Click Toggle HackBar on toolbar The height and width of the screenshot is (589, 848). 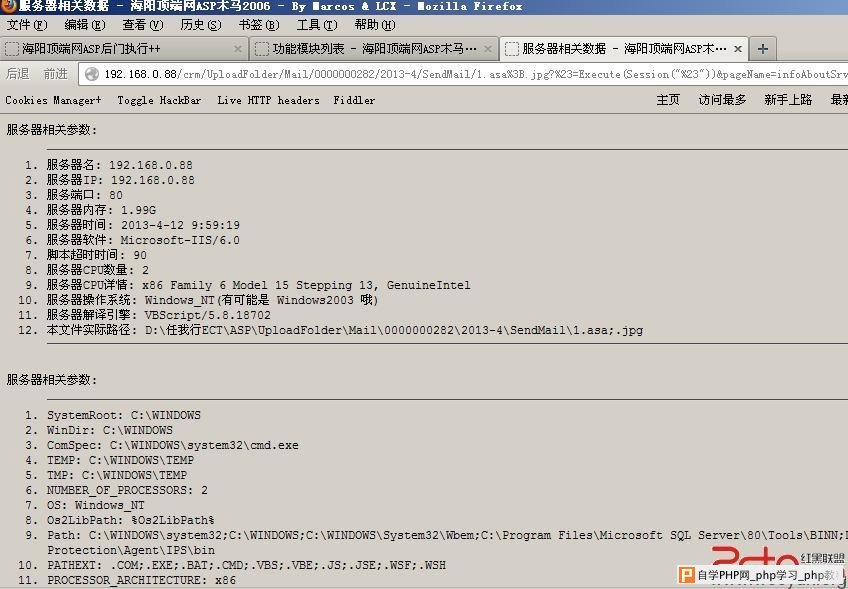159,100
